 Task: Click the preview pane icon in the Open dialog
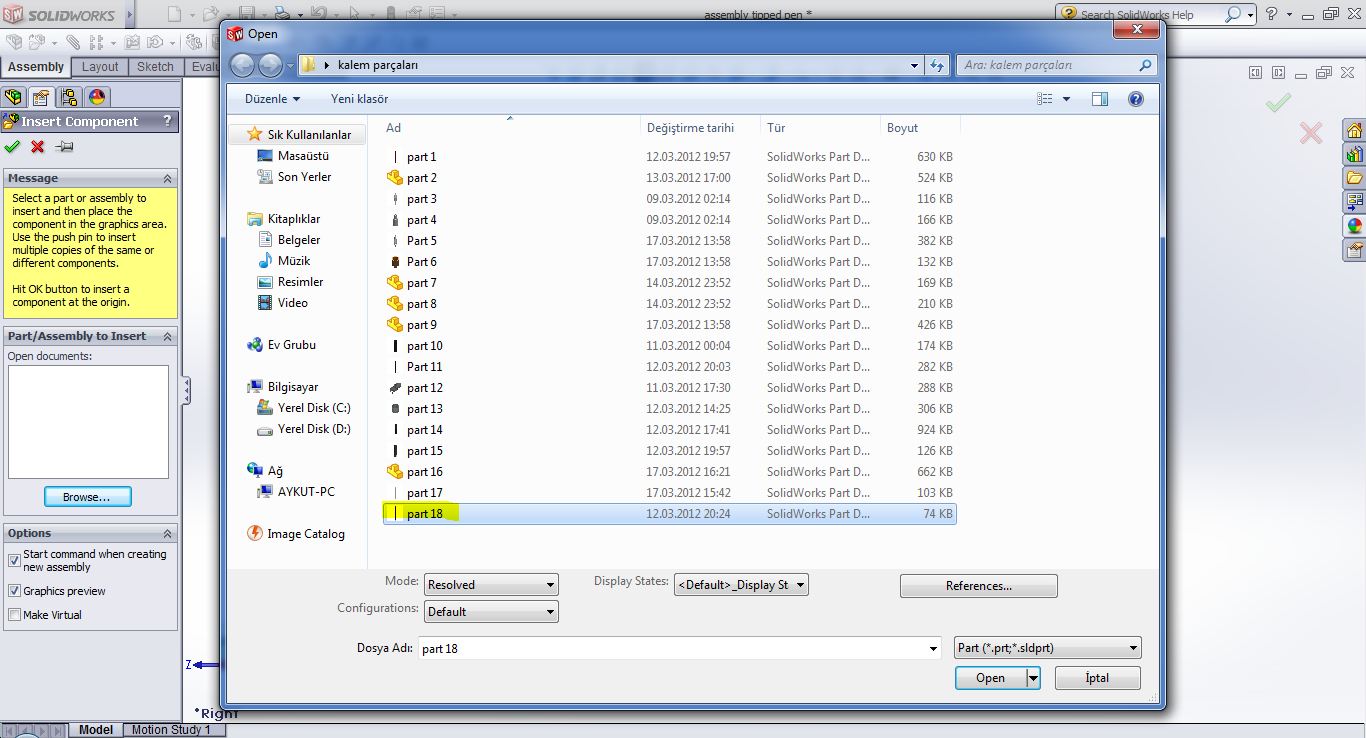point(1100,99)
